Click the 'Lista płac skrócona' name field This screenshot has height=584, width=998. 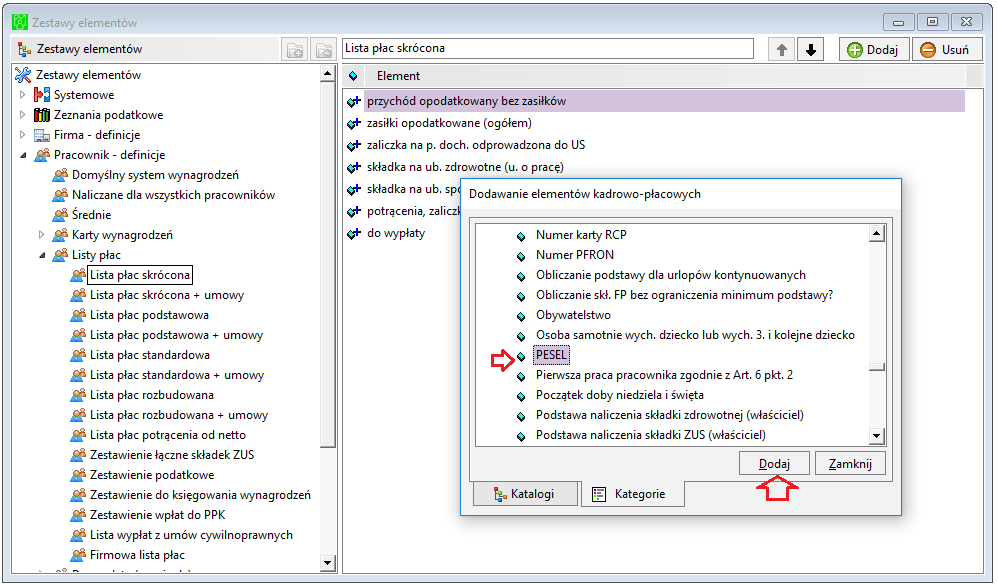[548, 48]
